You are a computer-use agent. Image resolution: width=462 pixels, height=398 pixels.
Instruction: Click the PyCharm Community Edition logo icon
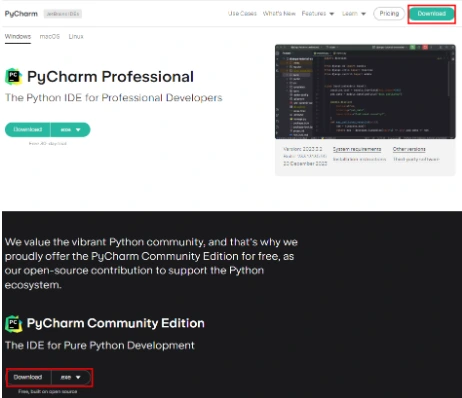pos(14,323)
